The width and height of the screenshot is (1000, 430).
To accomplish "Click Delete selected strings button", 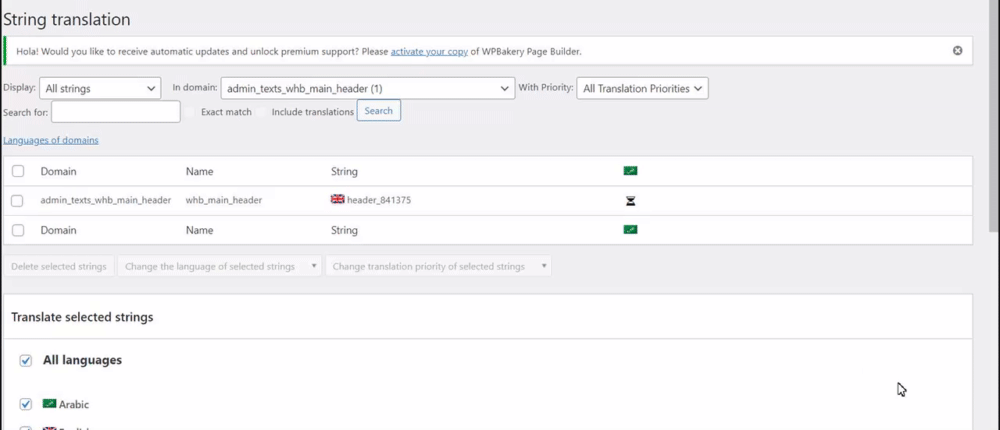I will 58,267.
